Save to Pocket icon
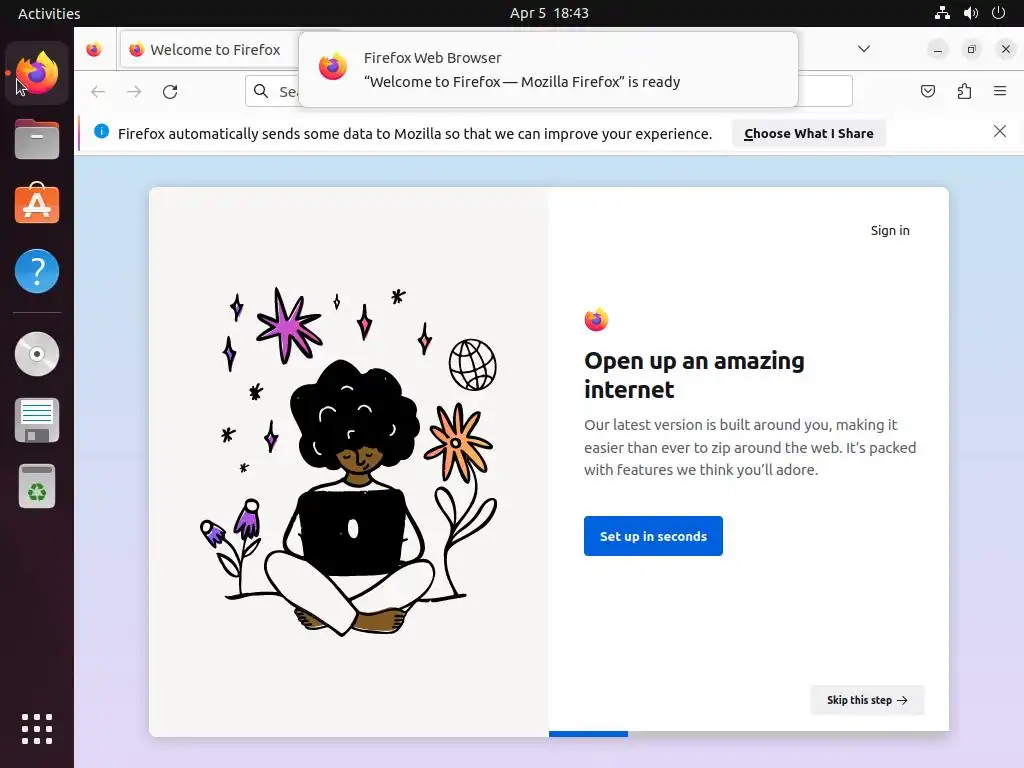This screenshot has width=1024, height=768. click(x=928, y=91)
